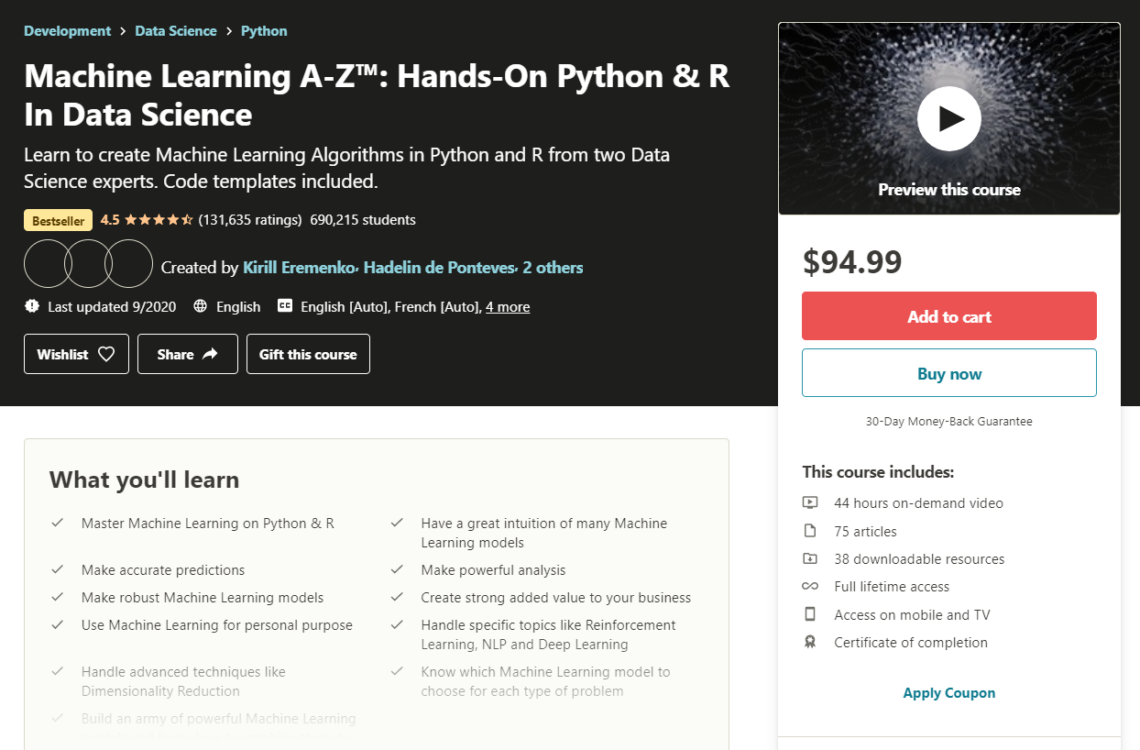
Task: Click the mobile and TV access icon
Action: (x=812, y=614)
